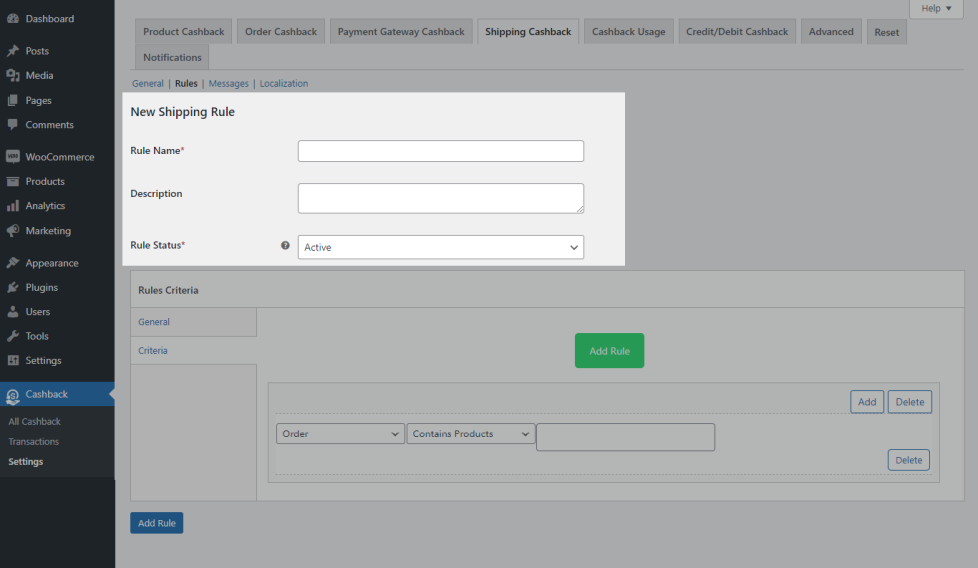The image size is (978, 568).
Task: Expand the Help menu at top
Action: click(x=936, y=8)
